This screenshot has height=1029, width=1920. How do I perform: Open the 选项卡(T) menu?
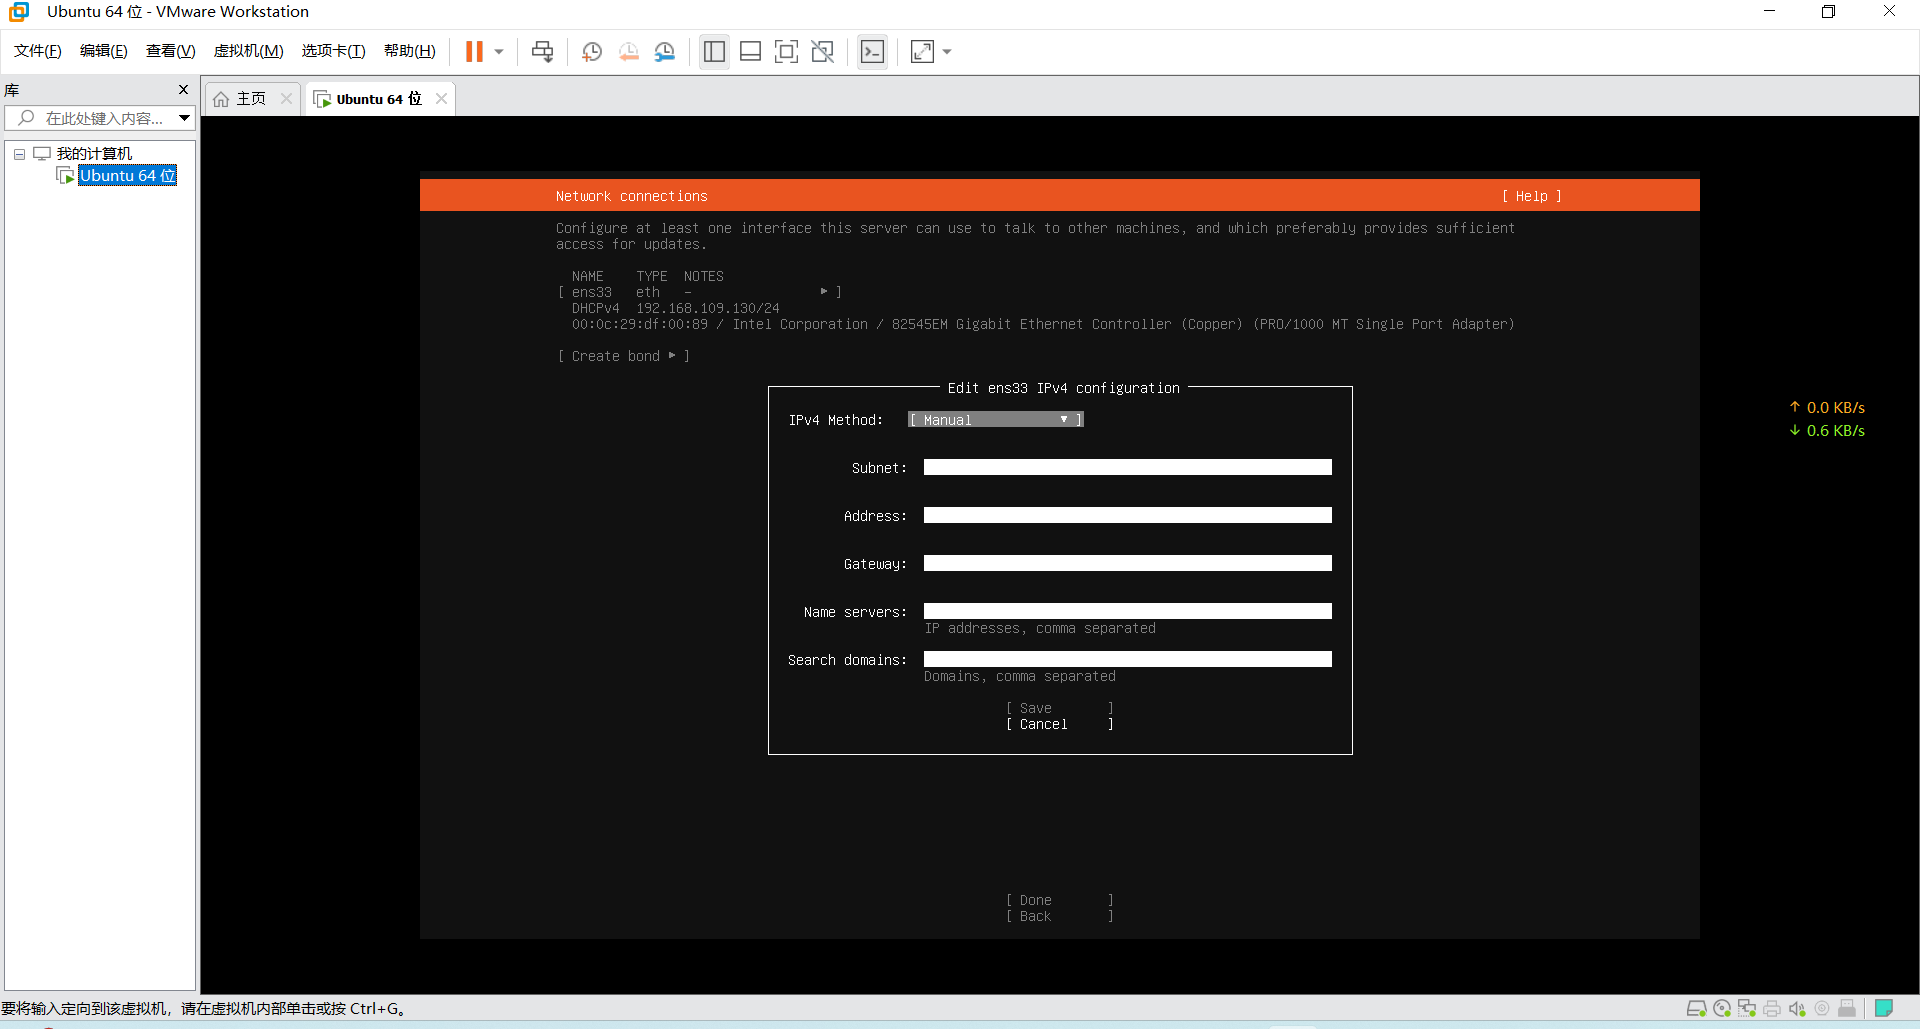pyautogui.click(x=334, y=51)
